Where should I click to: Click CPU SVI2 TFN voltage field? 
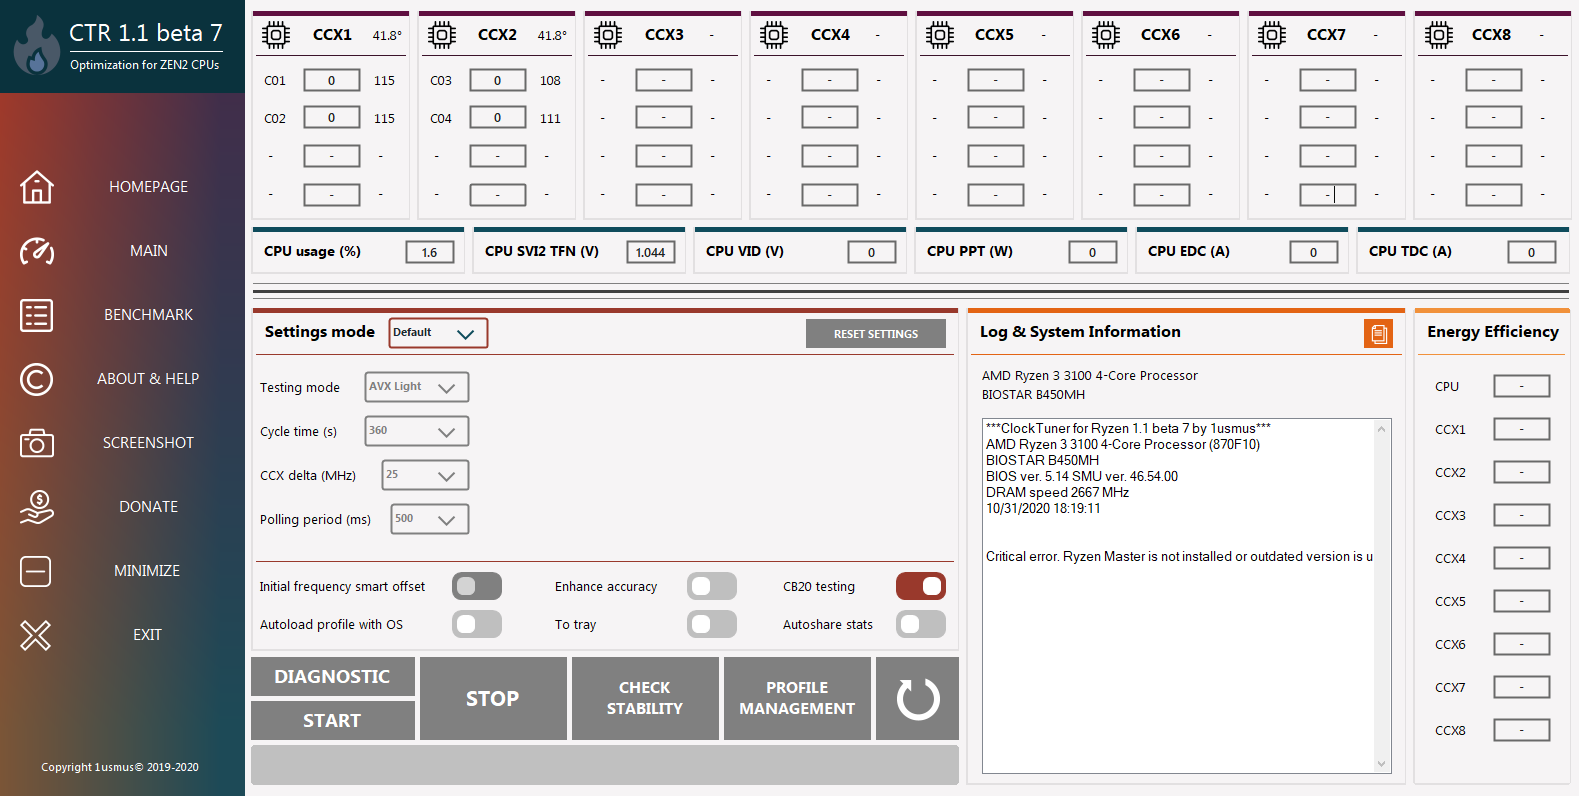pos(651,252)
